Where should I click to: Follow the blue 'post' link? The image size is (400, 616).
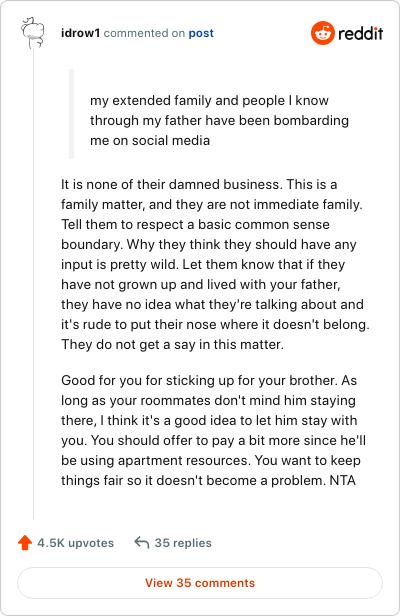(x=201, y=33)
